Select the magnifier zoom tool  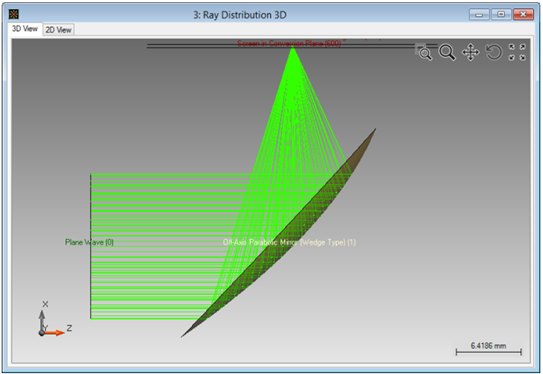tap(447, 52)
